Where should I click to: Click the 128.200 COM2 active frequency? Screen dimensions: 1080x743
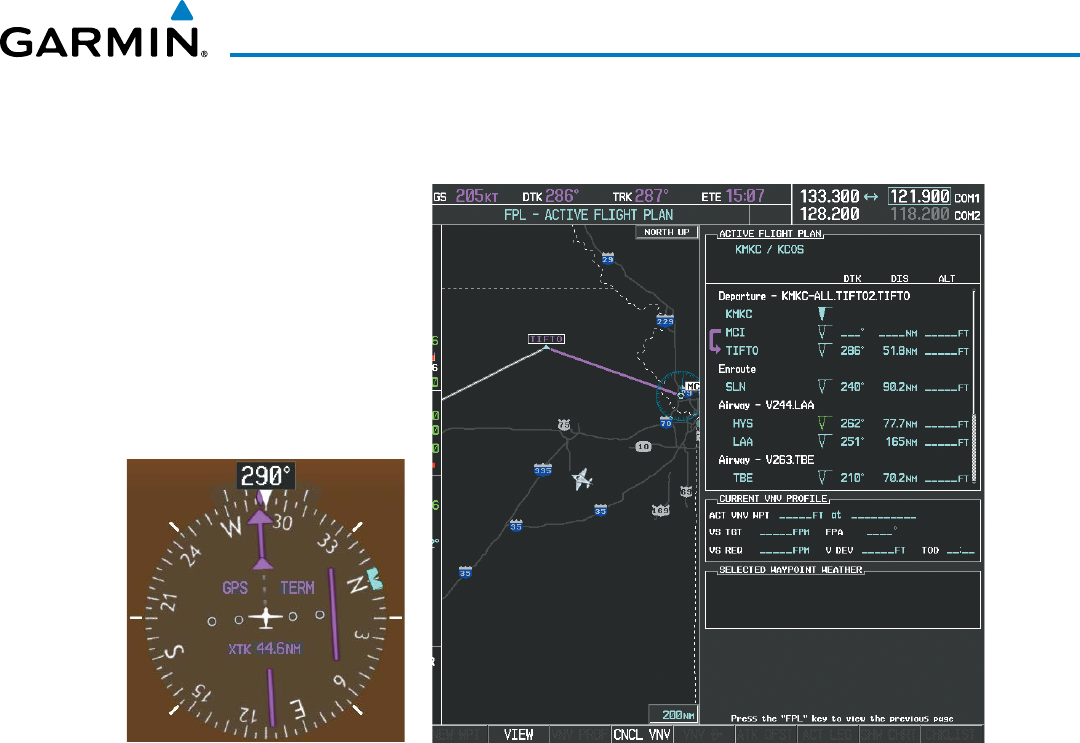pyautogui.click(x=829, y=214)
